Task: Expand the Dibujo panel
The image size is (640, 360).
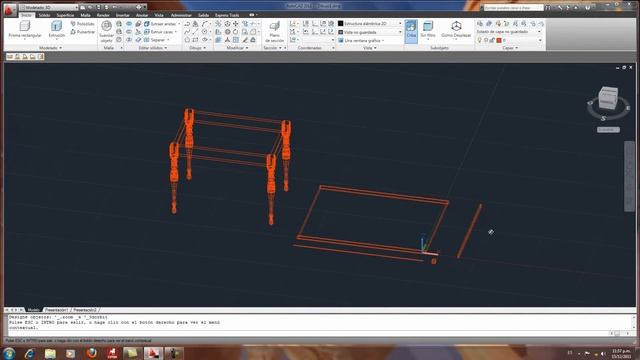Action: [198, 48]
